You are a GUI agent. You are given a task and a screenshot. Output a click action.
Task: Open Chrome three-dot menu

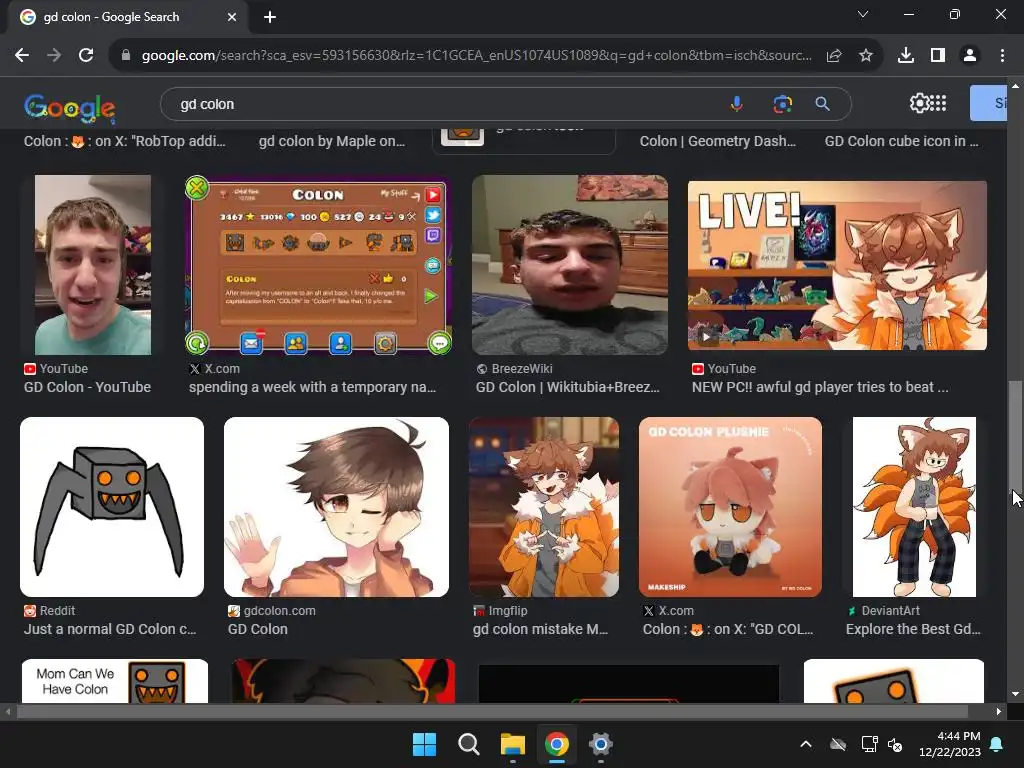(x=1002, y=56)
